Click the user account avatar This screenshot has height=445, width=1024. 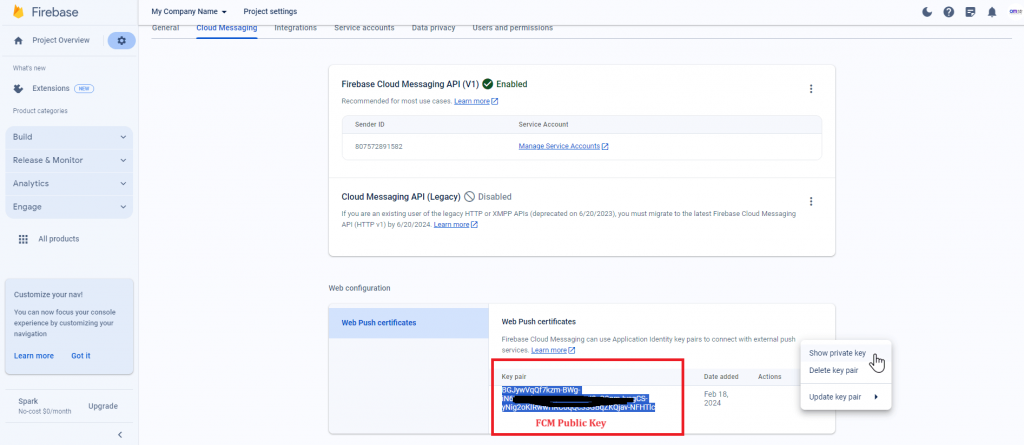(1014, 12)
